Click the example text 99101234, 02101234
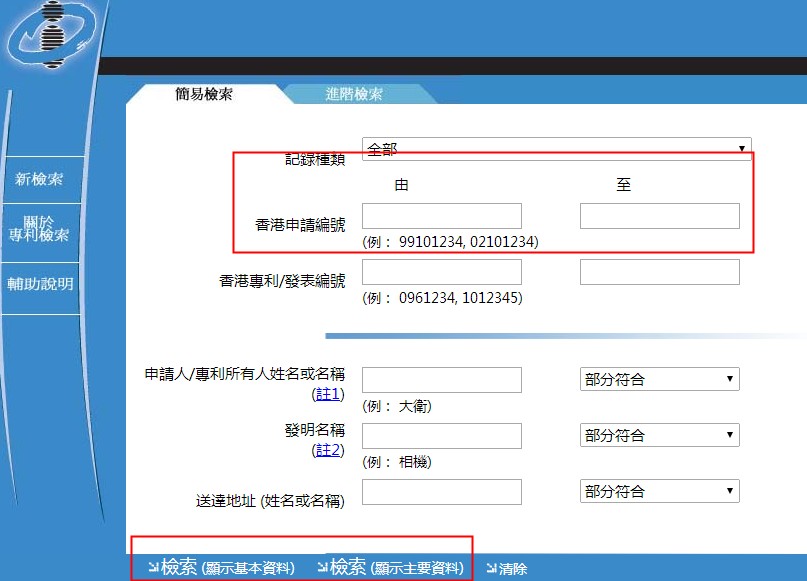 (467, 242)
